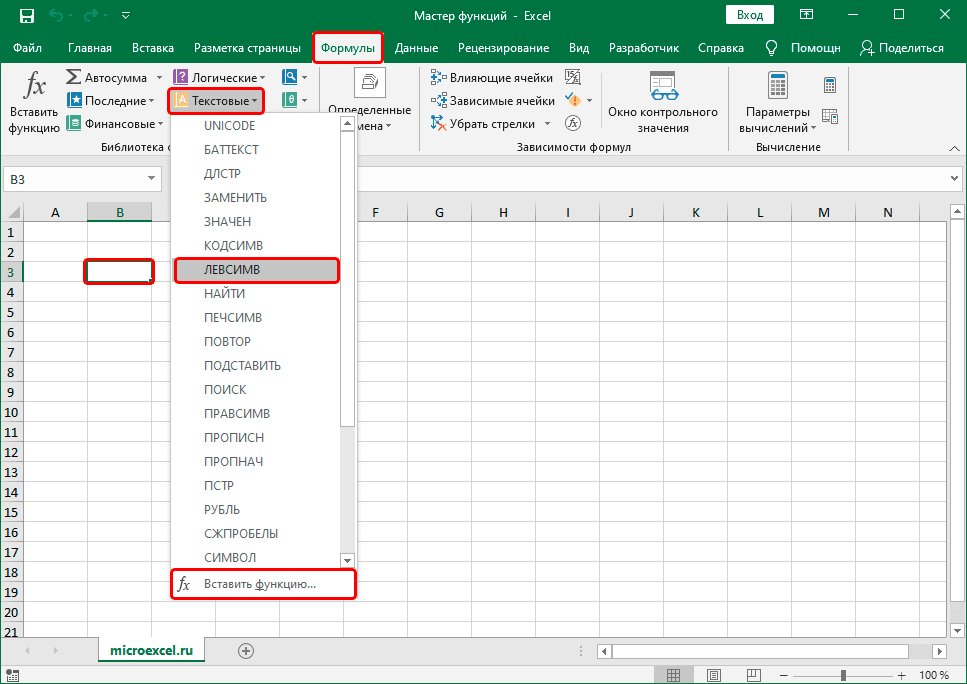The height and width of the screenshot is (684, 967).
Task: Click the zoom out minus button
Action: (783, 675)
